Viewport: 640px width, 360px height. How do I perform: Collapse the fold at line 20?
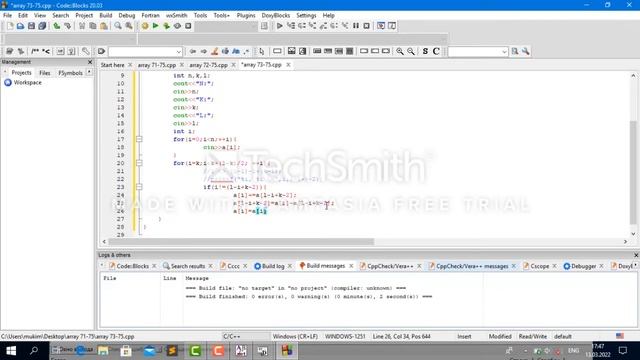(x=139, y=163)
